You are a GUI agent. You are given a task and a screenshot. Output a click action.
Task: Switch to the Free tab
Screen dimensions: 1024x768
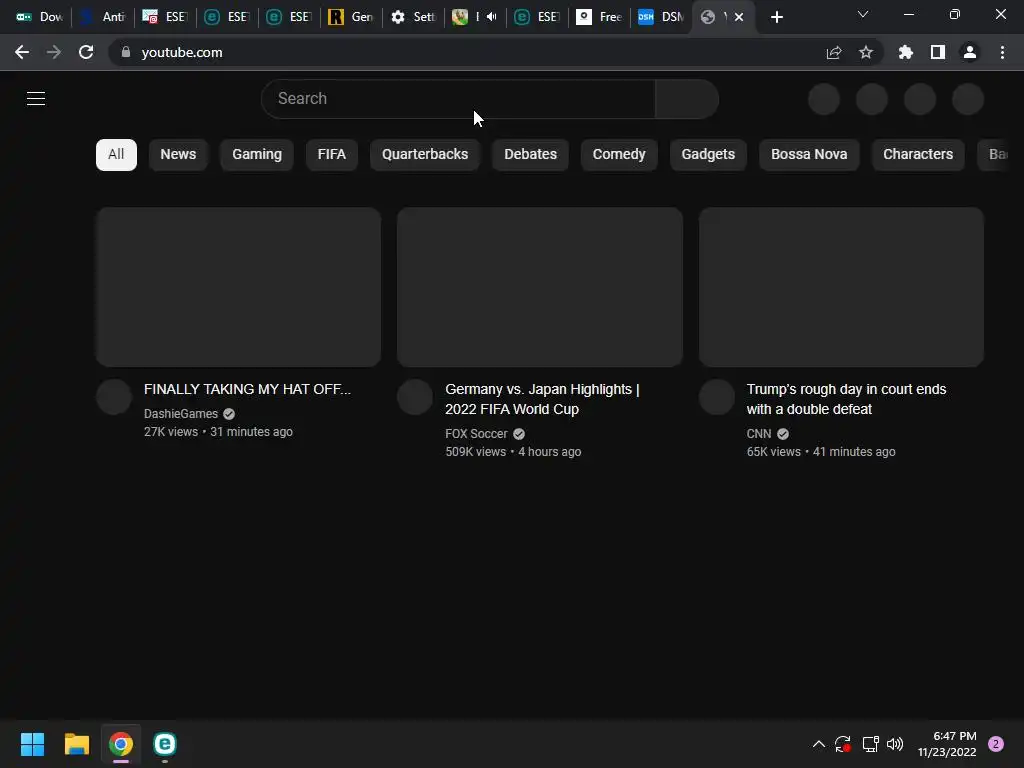[x=599, y=17]
